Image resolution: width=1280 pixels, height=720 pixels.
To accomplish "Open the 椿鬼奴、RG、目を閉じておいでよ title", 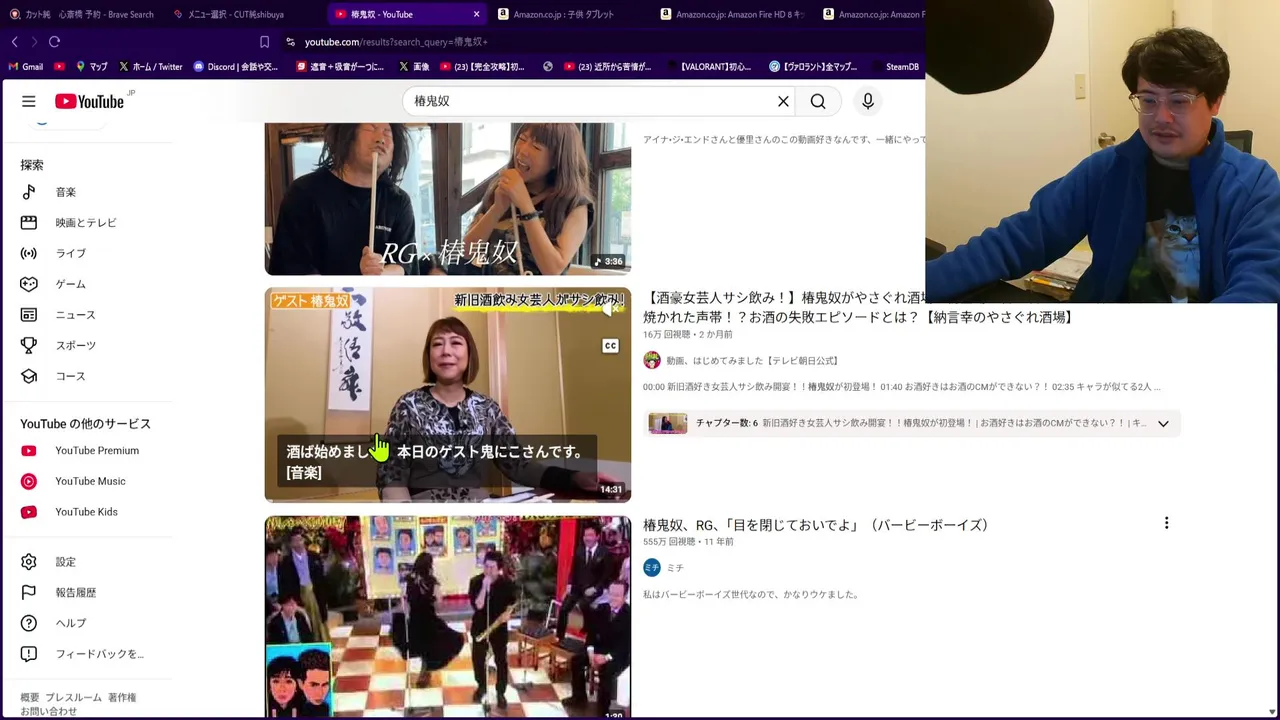I will point(816,525).
